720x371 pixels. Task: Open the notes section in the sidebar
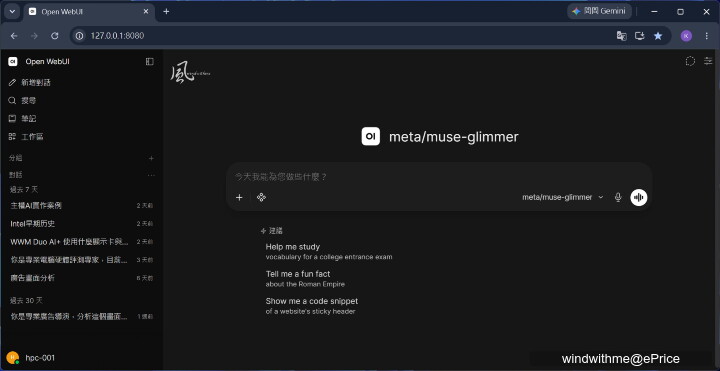12,118
